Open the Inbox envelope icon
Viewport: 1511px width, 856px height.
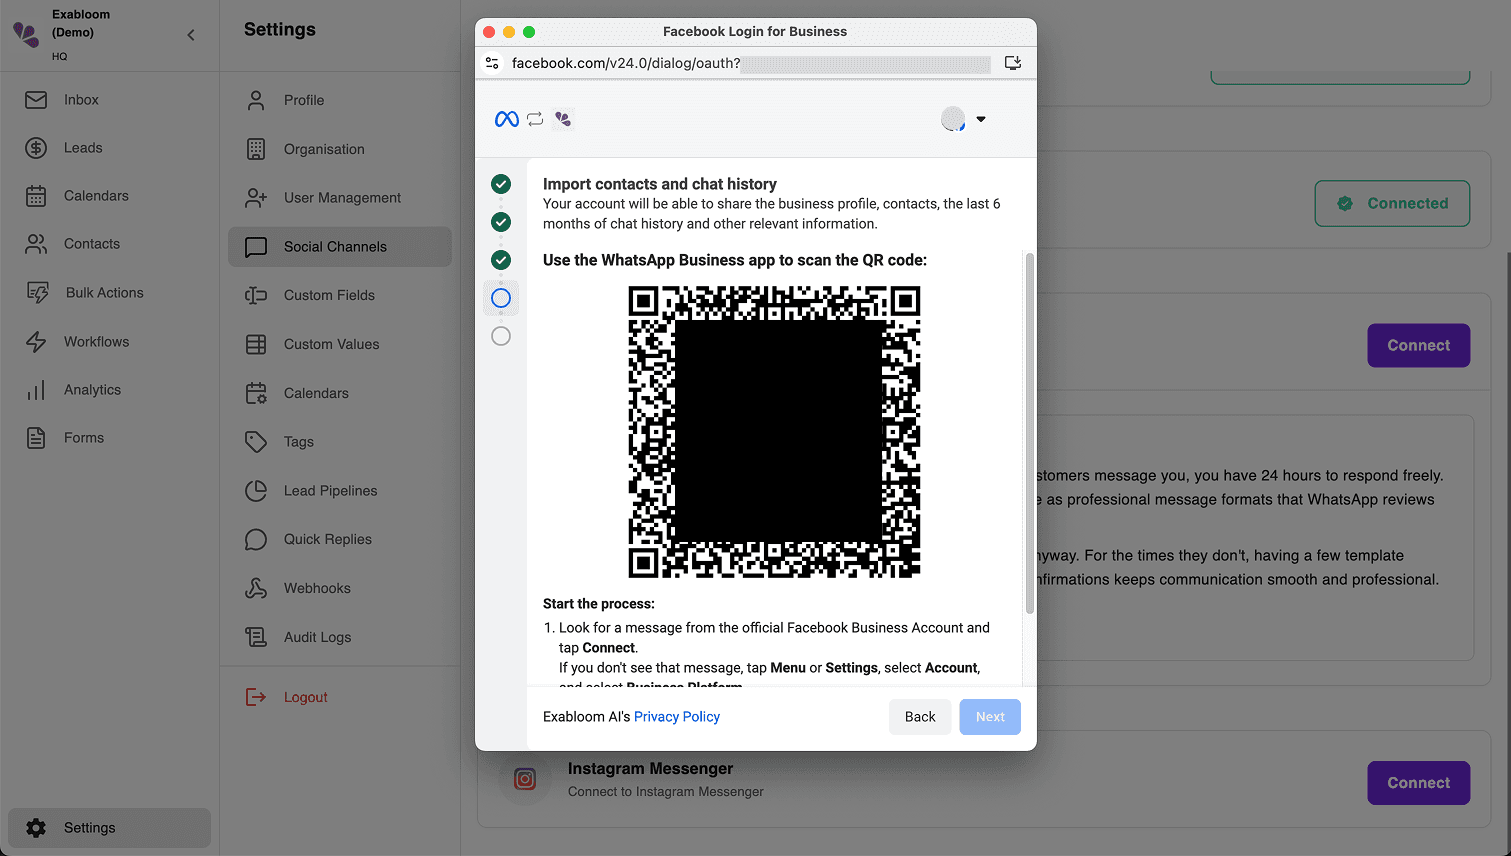36,100
